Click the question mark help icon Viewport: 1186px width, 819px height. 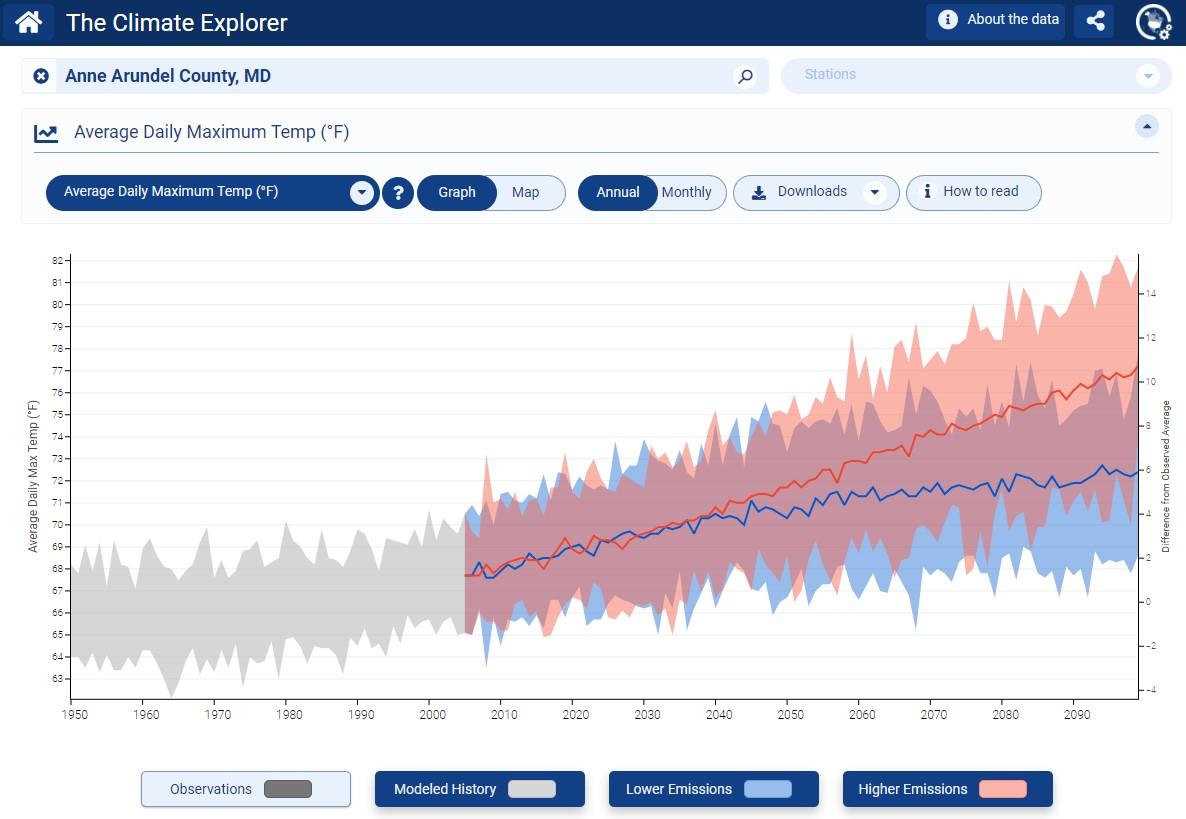pos(398,192)
